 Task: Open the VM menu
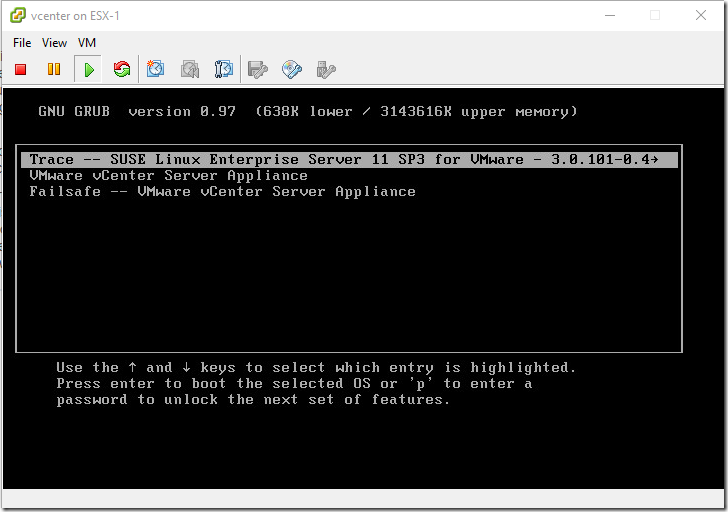coord(87,43)
